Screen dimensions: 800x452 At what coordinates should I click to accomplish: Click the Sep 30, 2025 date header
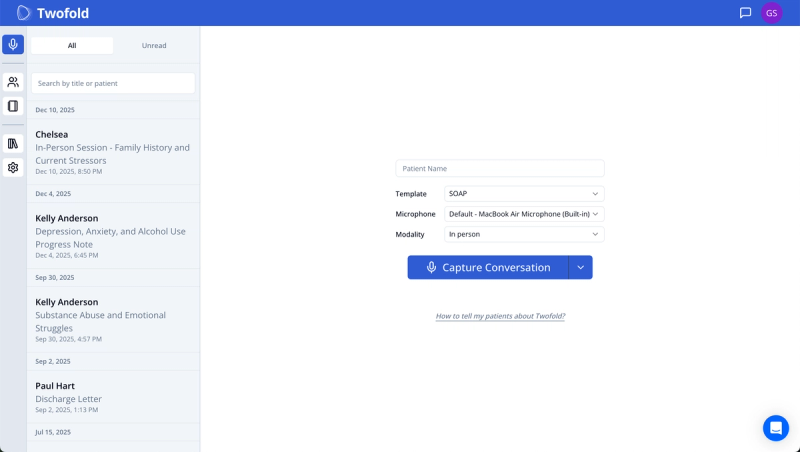55,278
